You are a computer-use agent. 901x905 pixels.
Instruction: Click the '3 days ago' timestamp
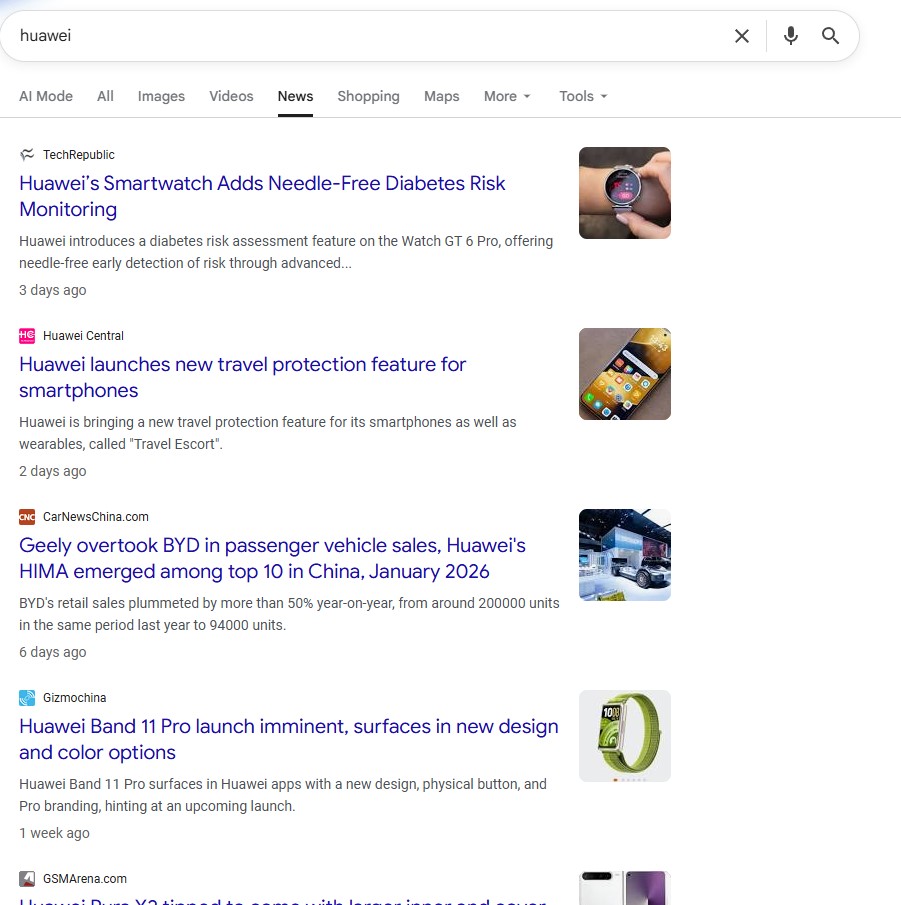tap(53, 290)
